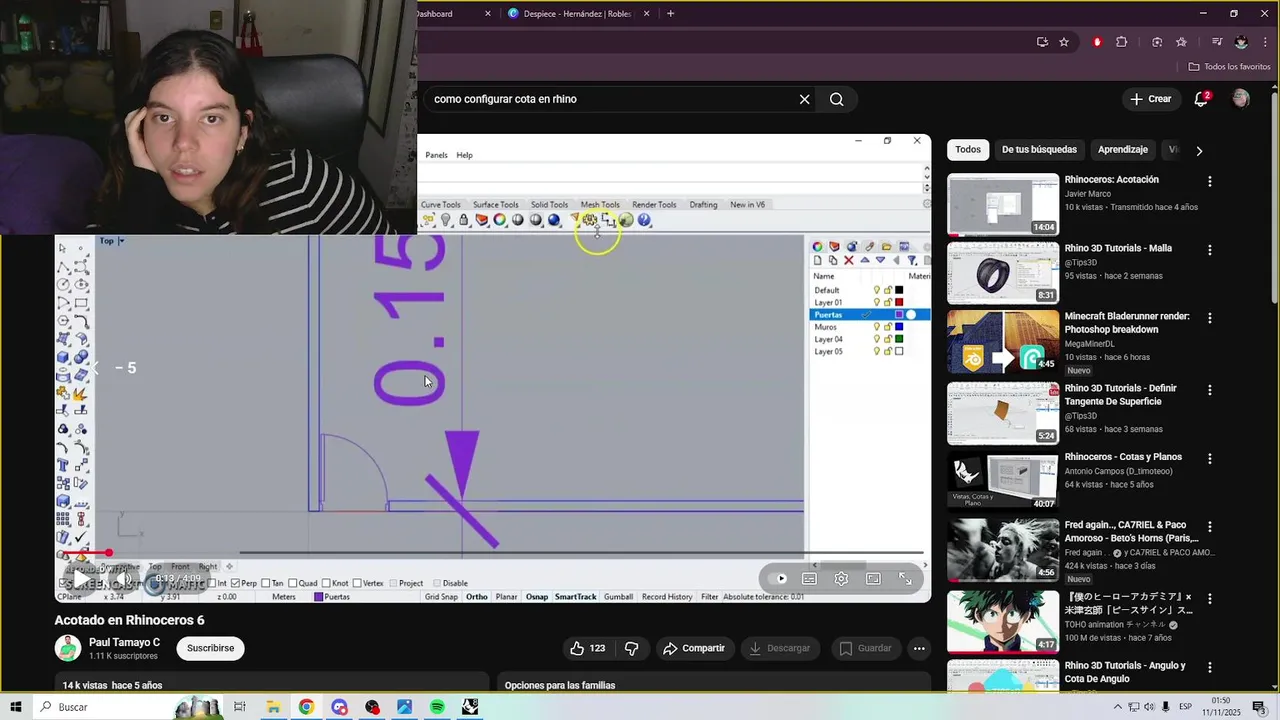
Task: Click new layer icon in Layers panel
Action: coord(817,260)
